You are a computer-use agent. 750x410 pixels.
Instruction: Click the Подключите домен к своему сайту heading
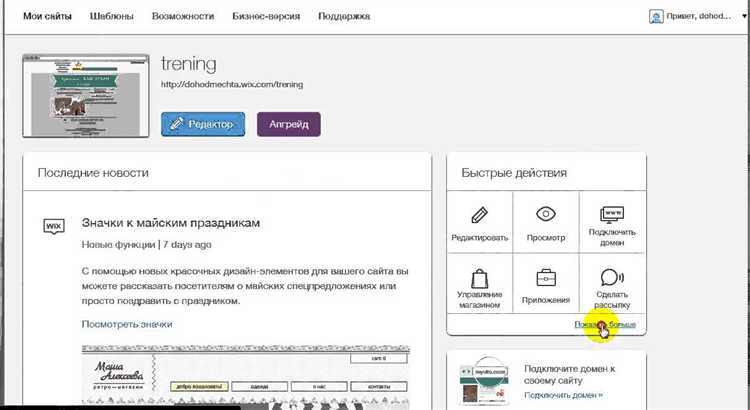[x=569, y=375]
